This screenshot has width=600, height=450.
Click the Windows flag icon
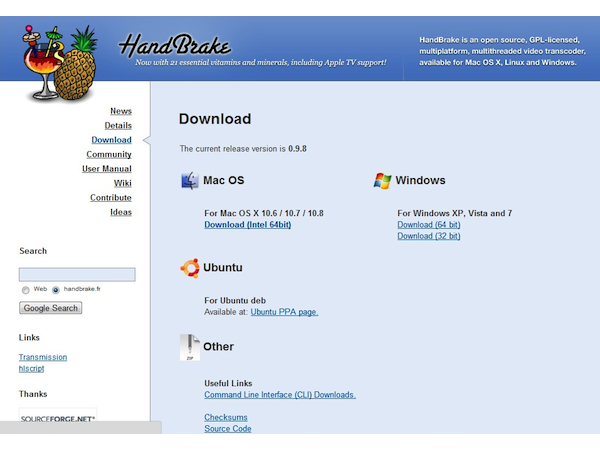coord(382,181)
